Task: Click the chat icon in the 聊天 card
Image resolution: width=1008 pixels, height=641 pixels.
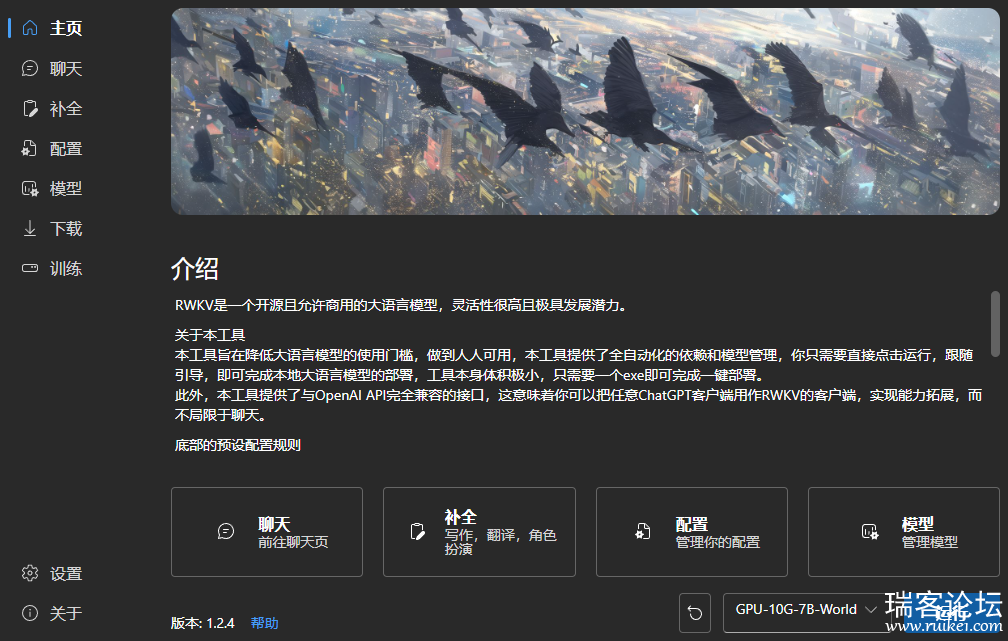Action: (x=226, y=531)
